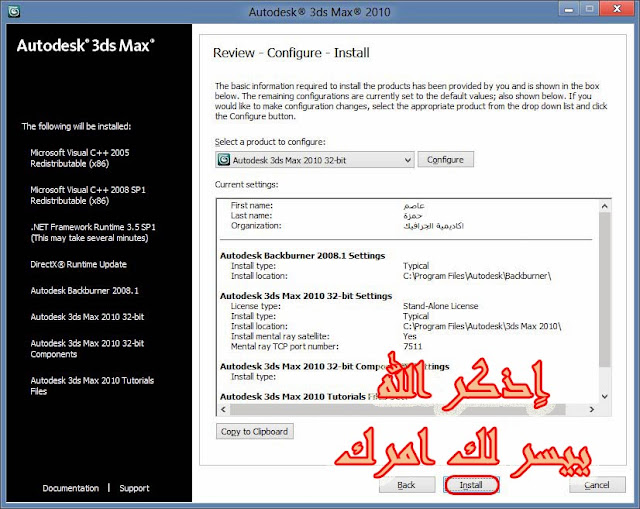This screenshot has height=509, width=640.
Task: Go back with the Back button
Action: pyautogui.click(x=407, y=485)
